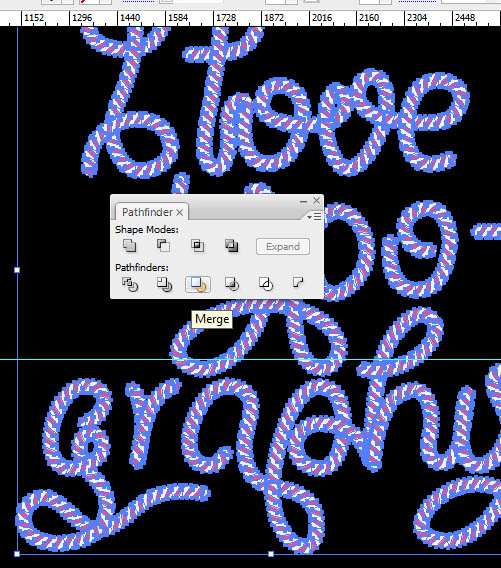Click the Divide pathfinder icon

tap(130, 284)
